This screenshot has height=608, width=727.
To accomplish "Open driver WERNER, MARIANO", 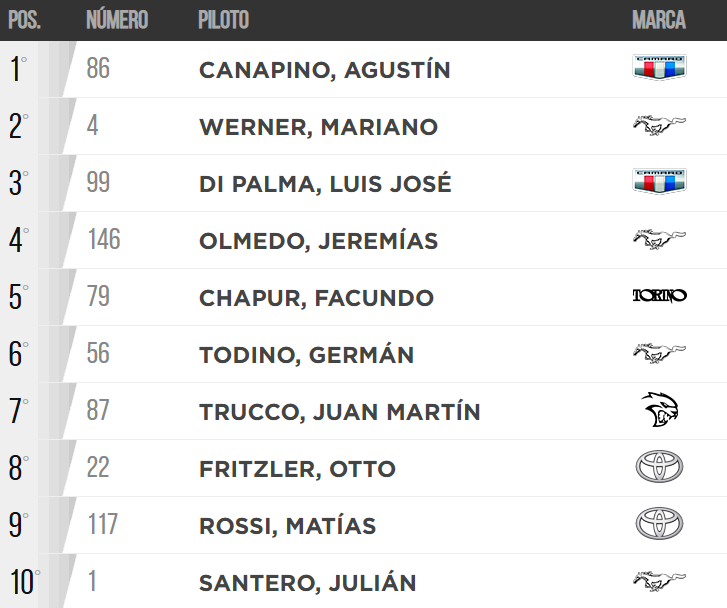I will coord(318,127).
